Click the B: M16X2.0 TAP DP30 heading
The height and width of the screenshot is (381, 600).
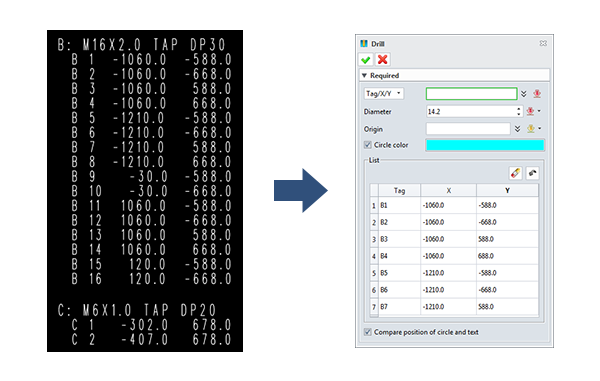[141, 45]
